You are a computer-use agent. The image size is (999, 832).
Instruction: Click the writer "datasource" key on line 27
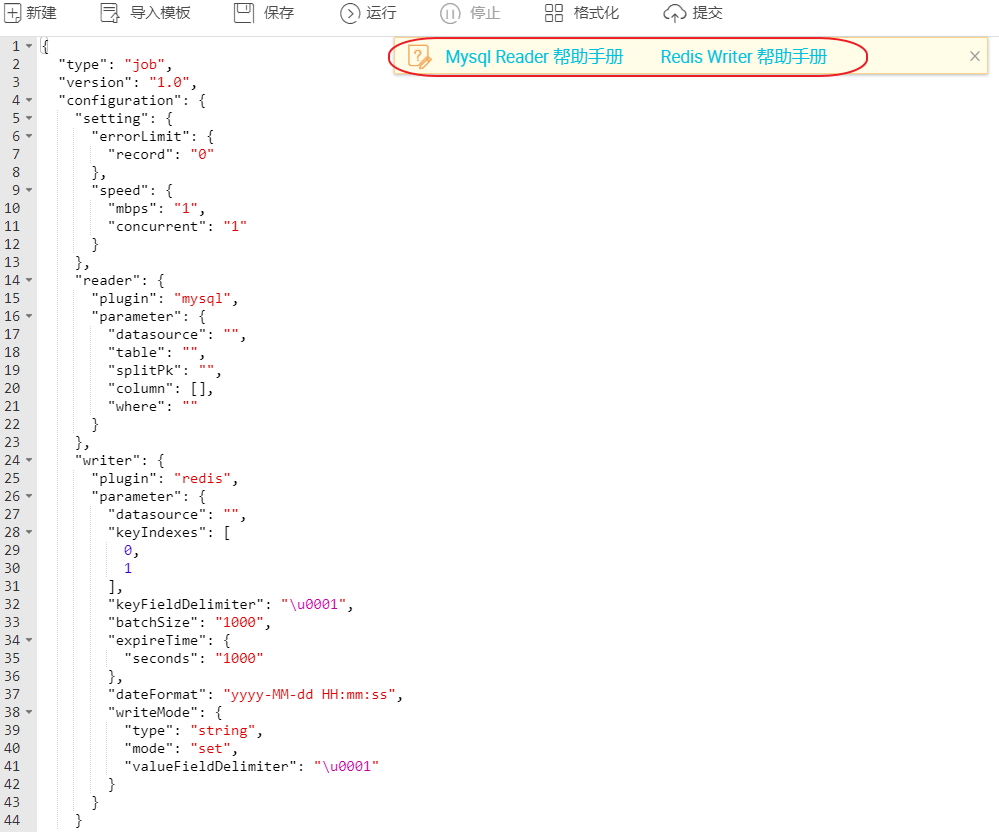157,514
